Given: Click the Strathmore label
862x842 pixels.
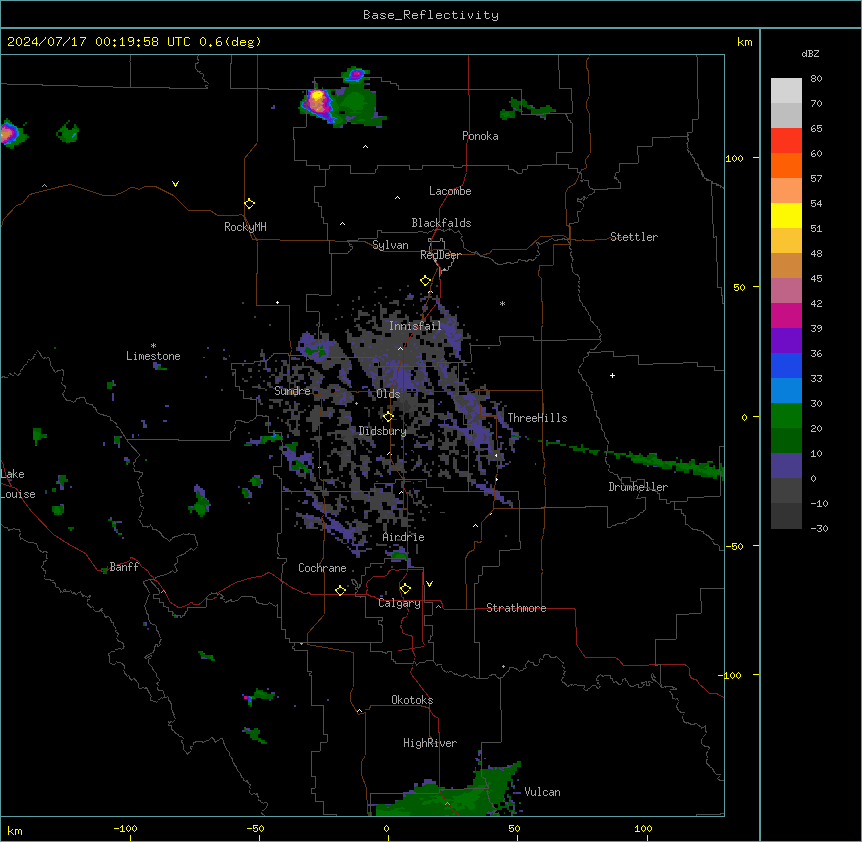Looking at the screenshot, I should point(516,608).
